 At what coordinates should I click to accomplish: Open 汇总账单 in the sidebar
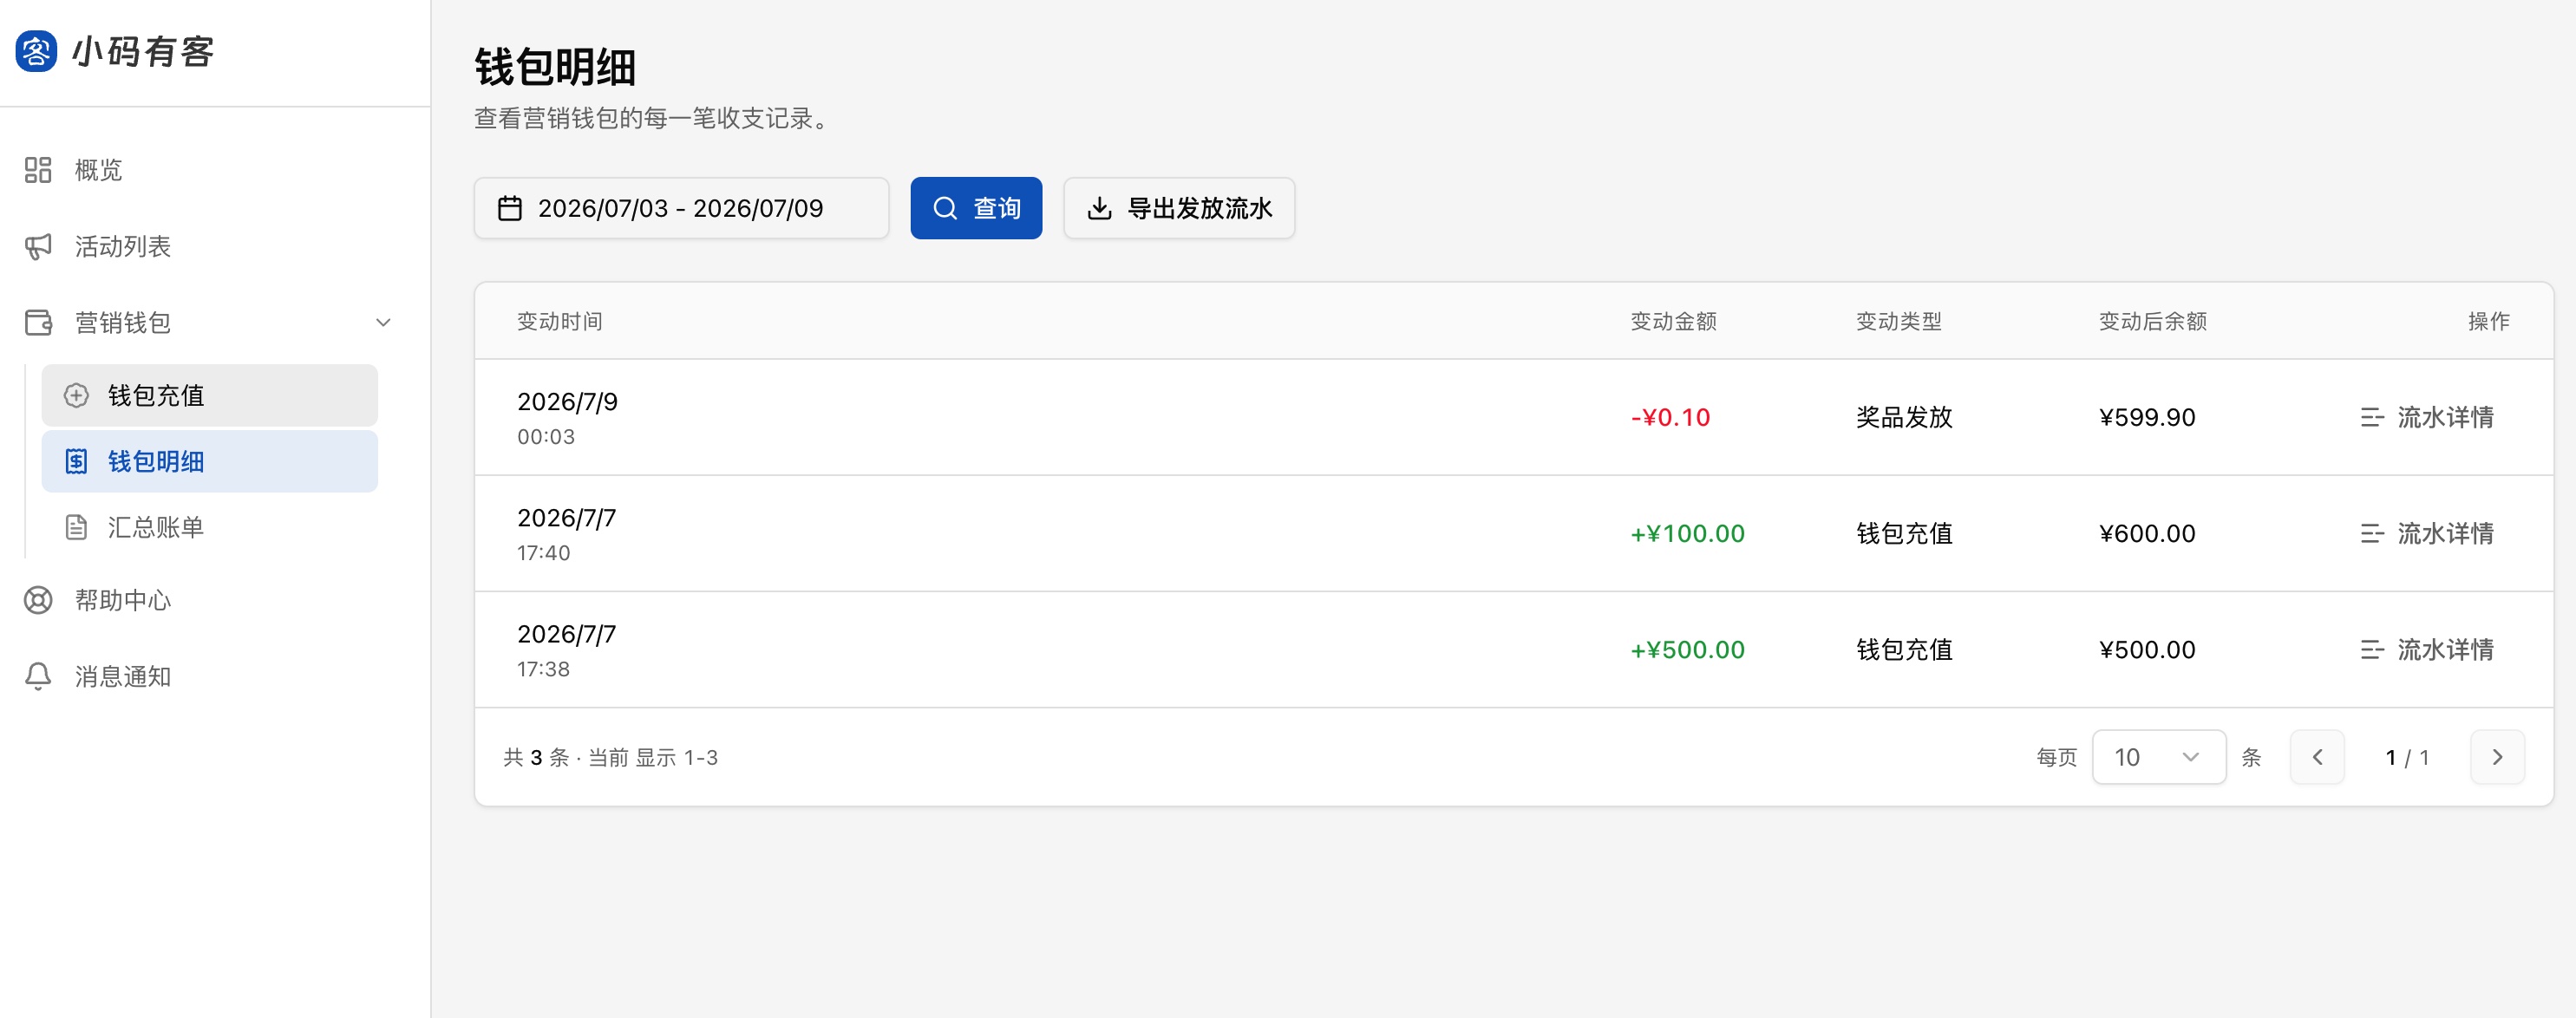[209, 528]
